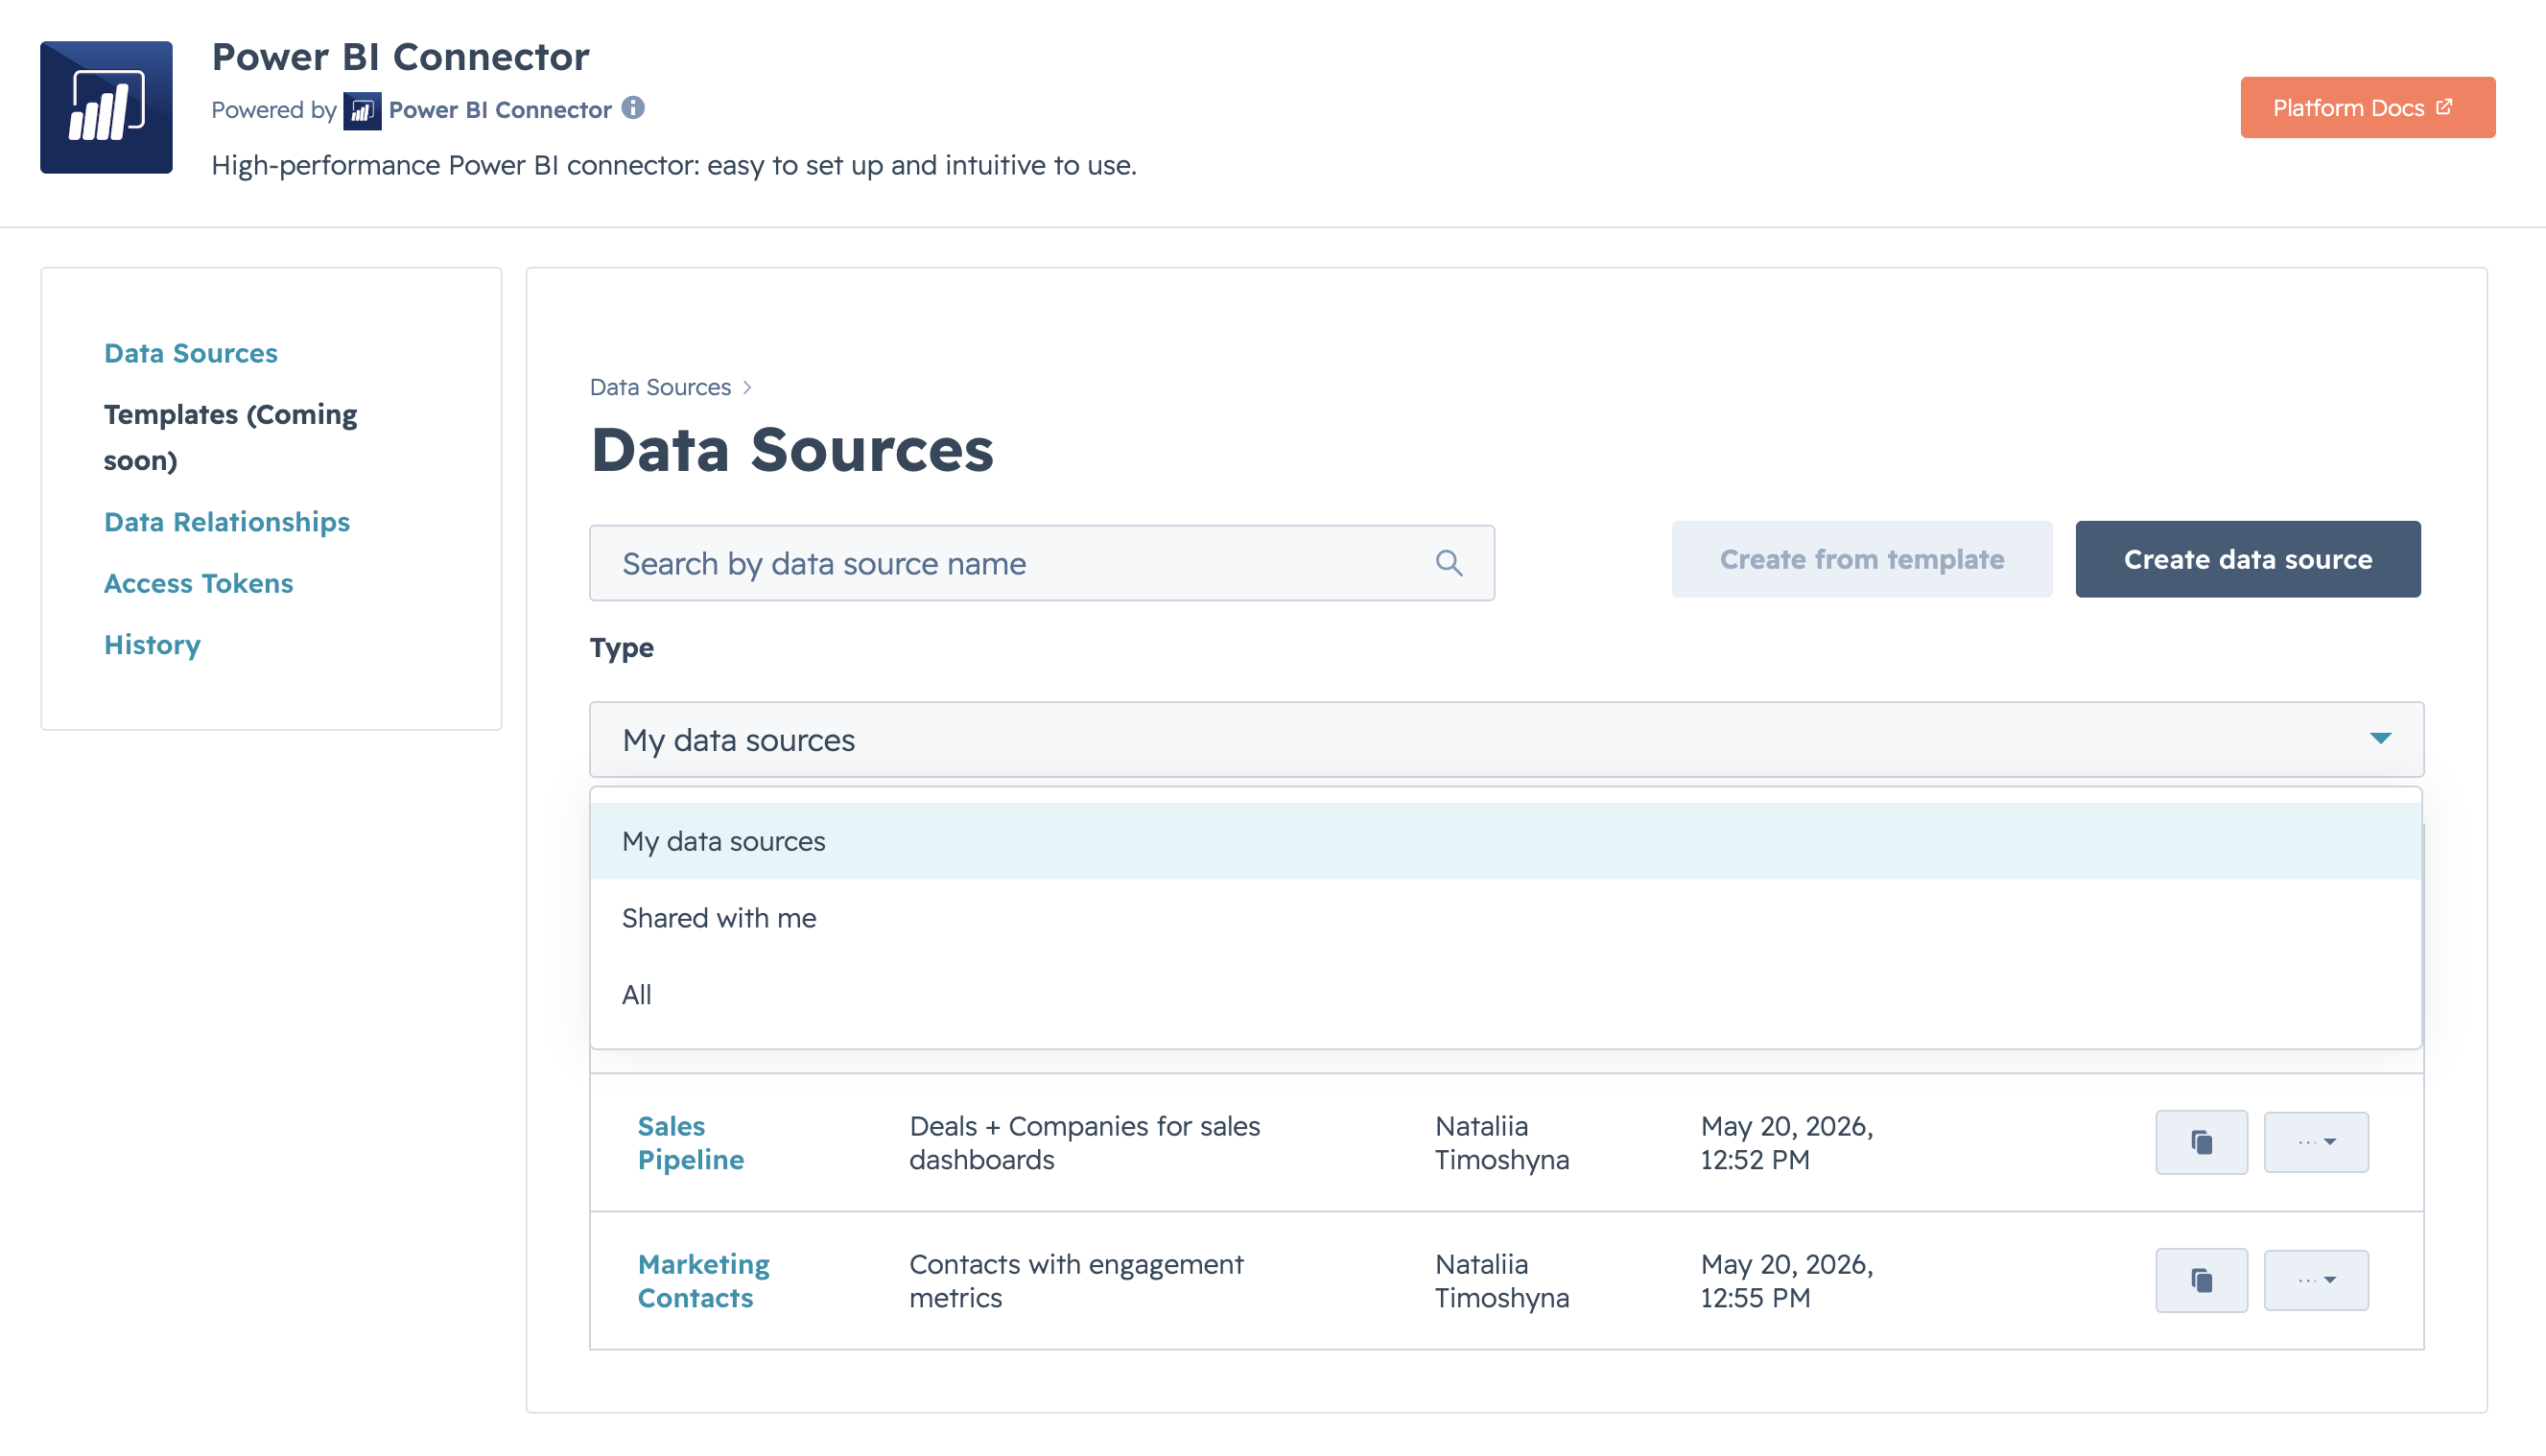Screen dimensions: 2546x1456
Task: Choose My data sources option in list
Action: [1506, 841]
